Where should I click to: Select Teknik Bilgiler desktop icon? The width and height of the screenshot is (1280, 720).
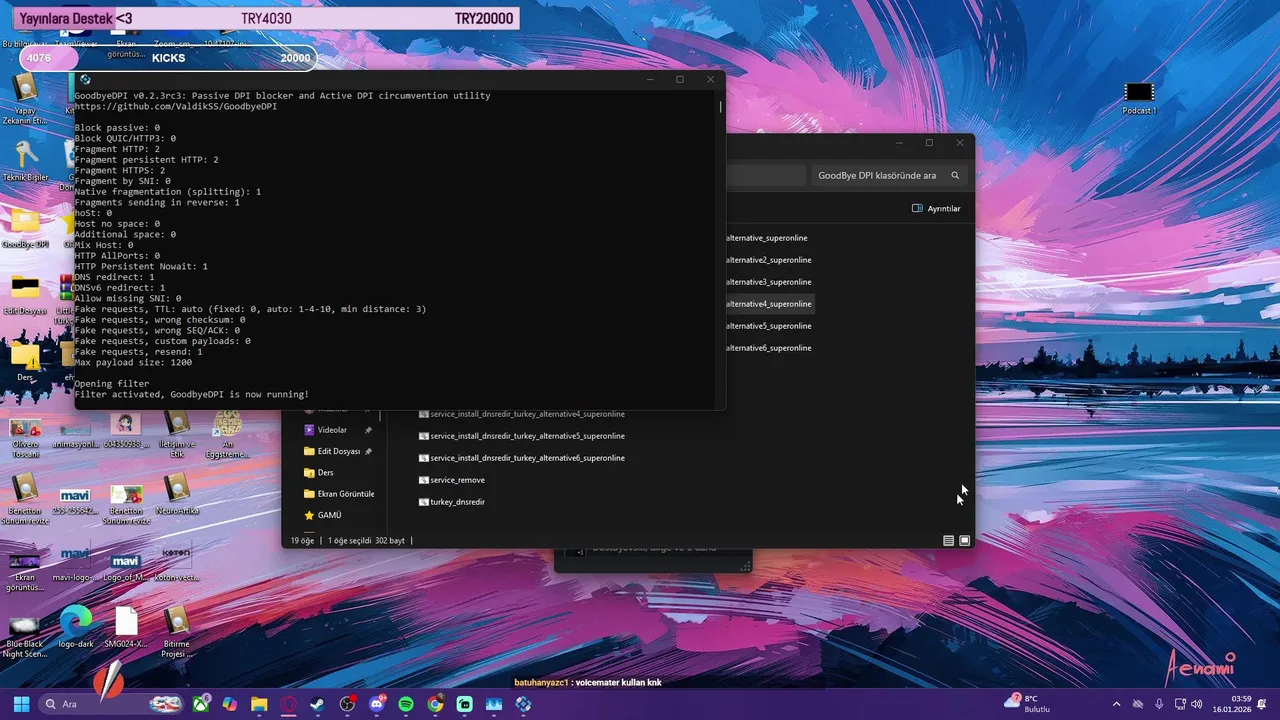(x=25, y=160)
